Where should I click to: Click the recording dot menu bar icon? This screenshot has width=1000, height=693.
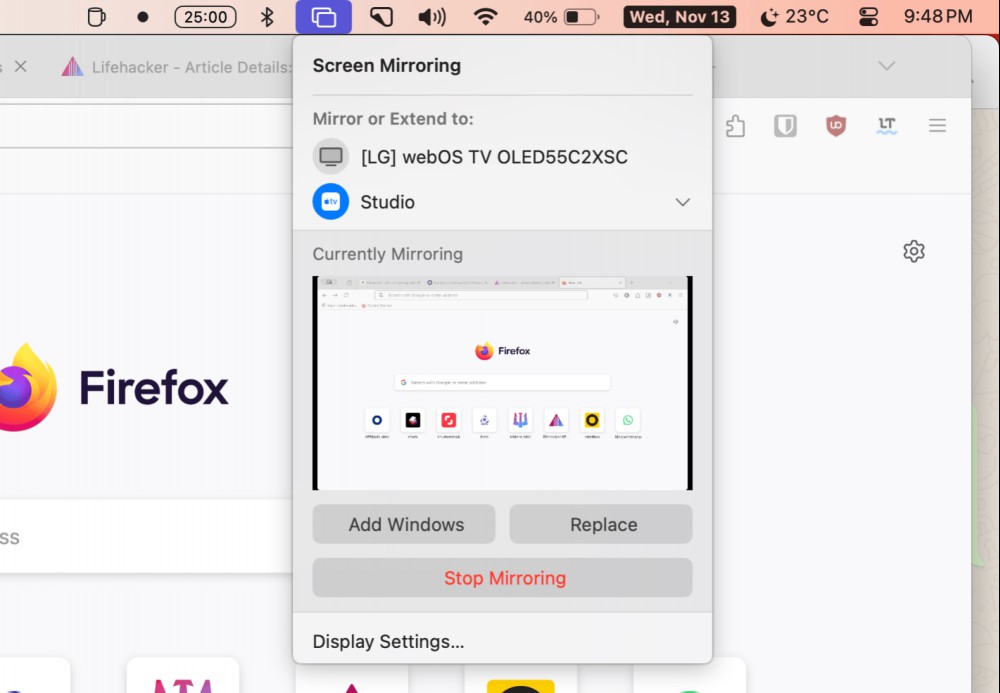click(x=143, y=17)
